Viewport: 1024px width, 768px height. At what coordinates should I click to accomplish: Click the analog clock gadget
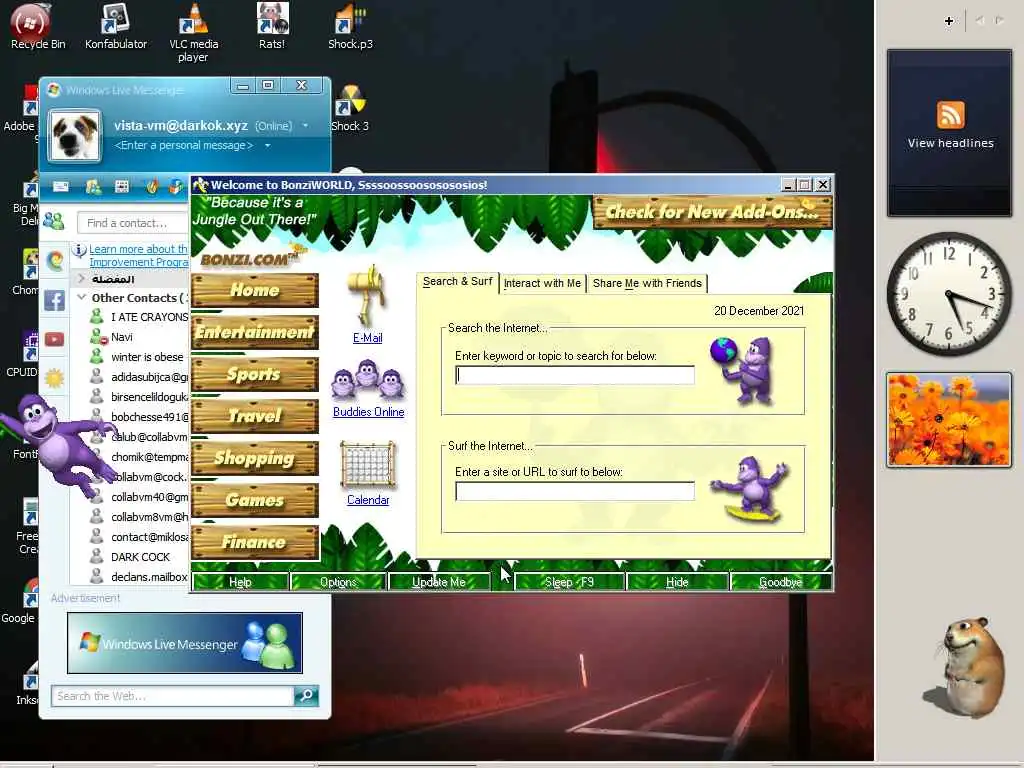949,293
